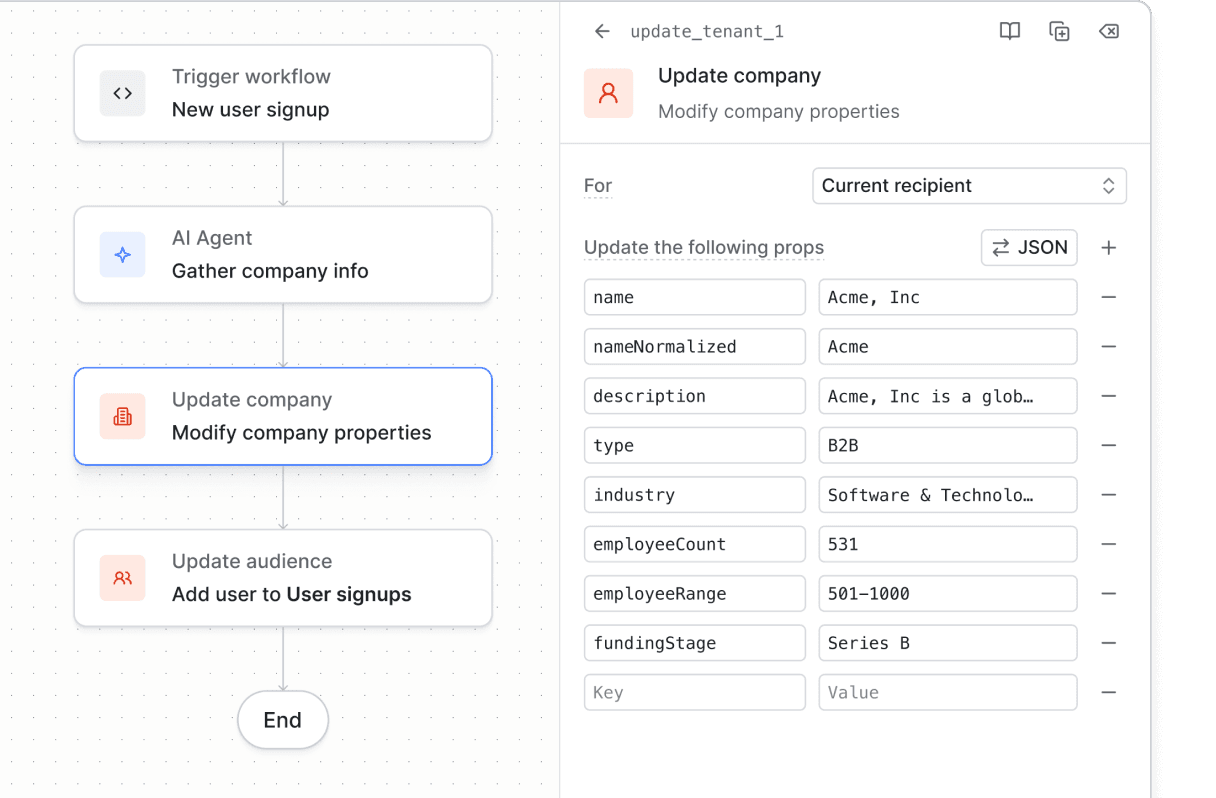
Task: Click the Update audience users icon
Action: tap(122, 578)
